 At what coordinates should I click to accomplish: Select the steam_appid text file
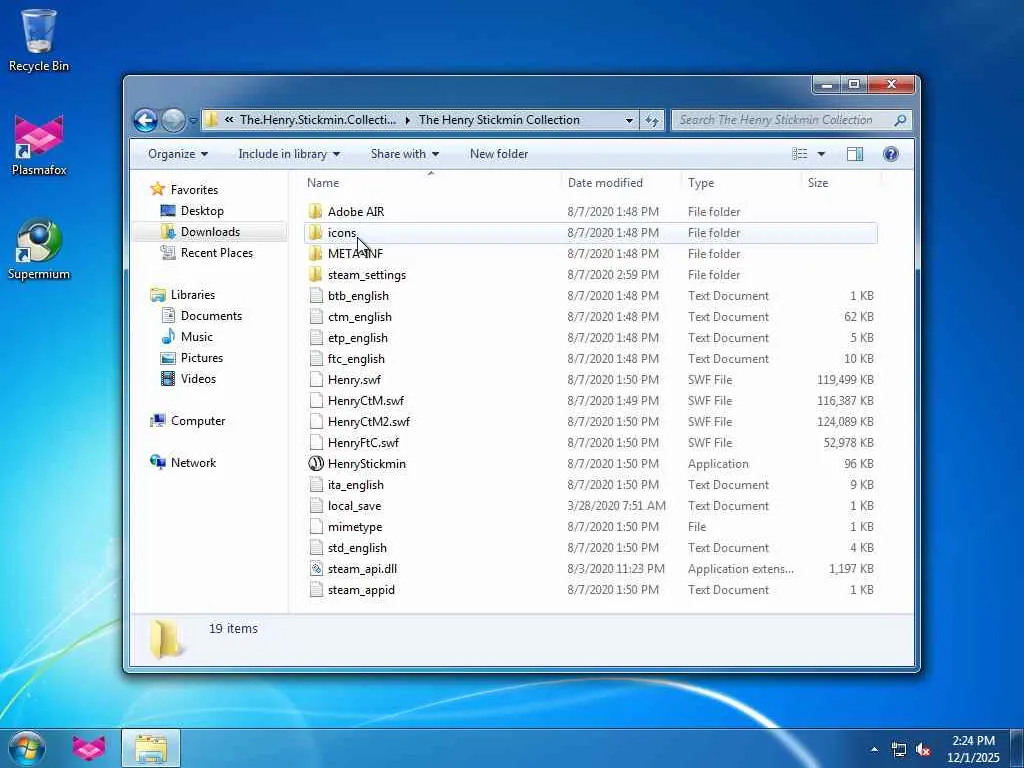590,590
